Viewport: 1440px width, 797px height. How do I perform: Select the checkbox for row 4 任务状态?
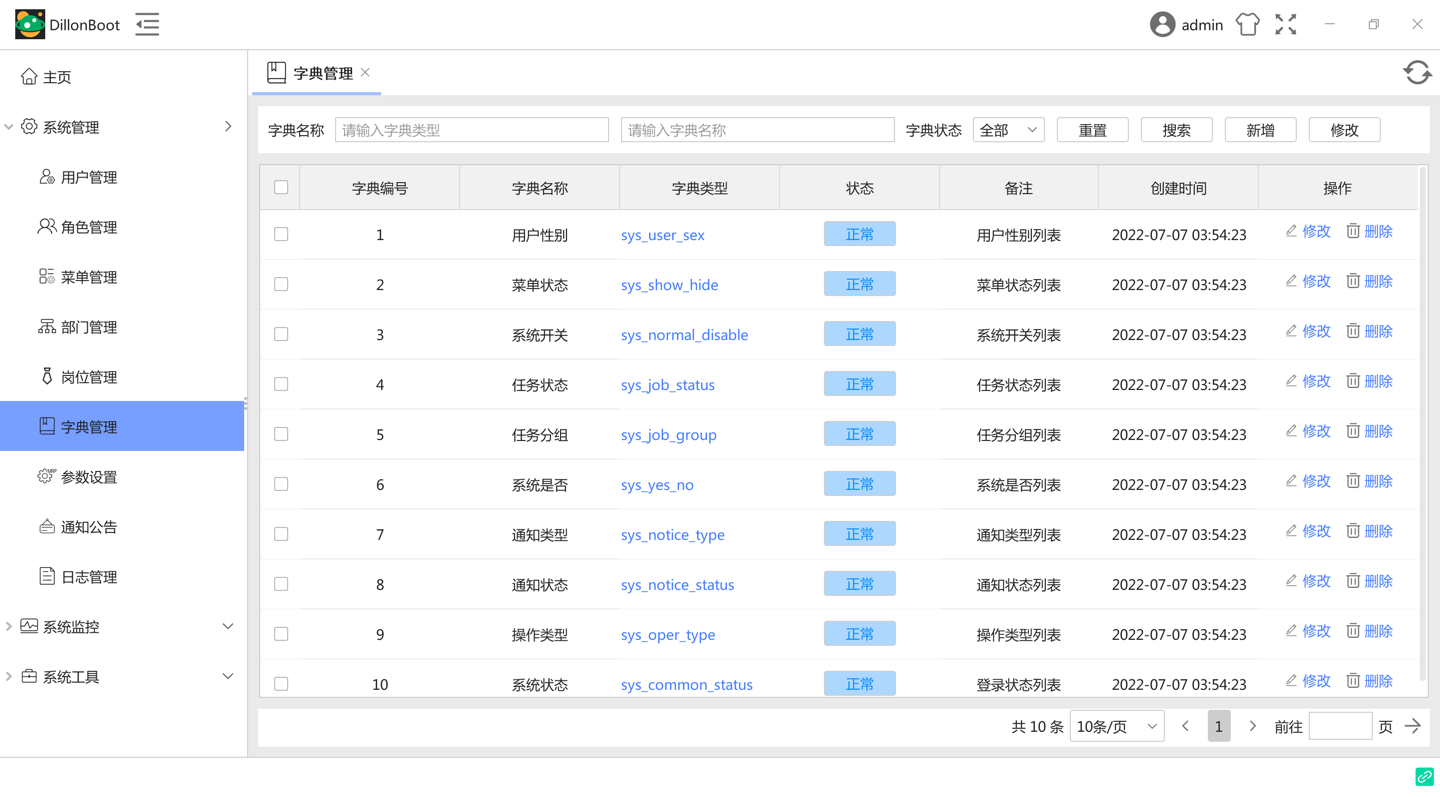[x=281, y=384]
